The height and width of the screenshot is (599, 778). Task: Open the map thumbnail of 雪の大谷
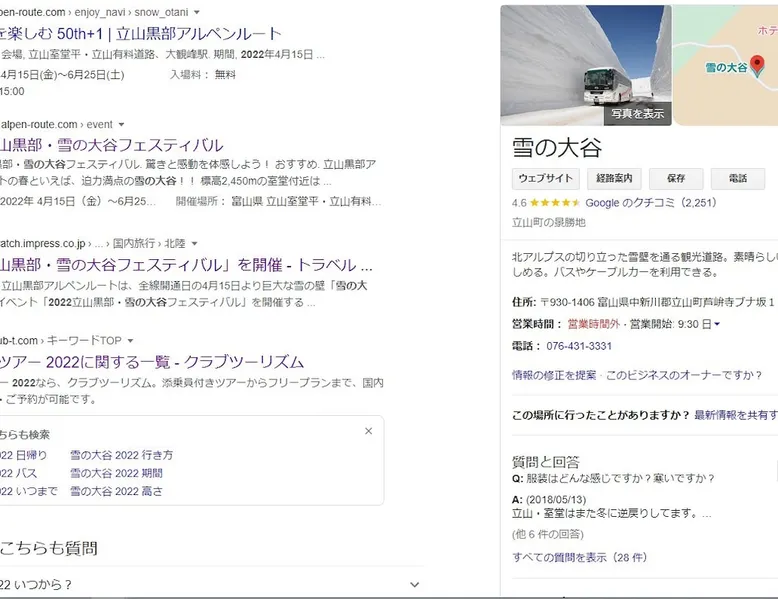pos(725,60)
